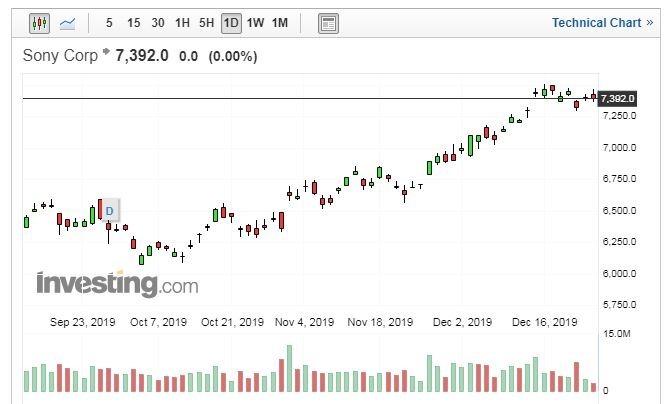Switch to the 1H timeframe
The height and width of the screenshot is (404, 671).
[182, 23]
